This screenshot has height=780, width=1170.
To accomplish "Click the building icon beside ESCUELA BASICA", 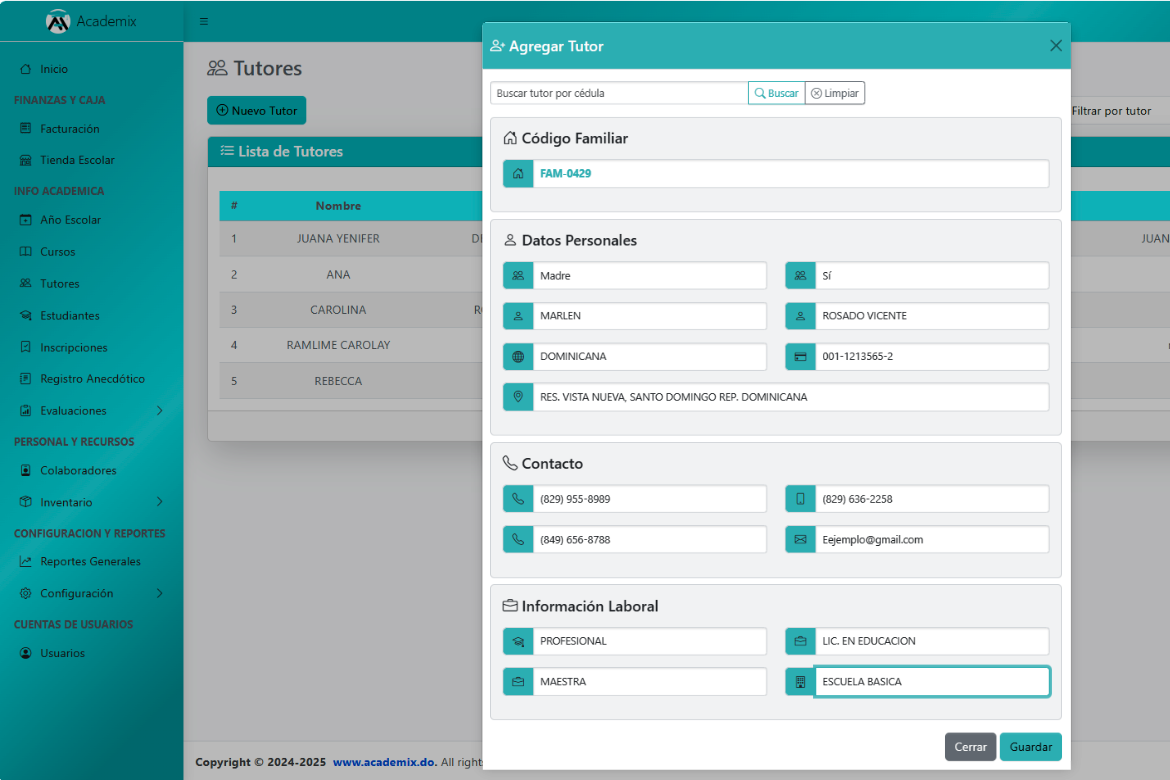I will coord(800,682).
